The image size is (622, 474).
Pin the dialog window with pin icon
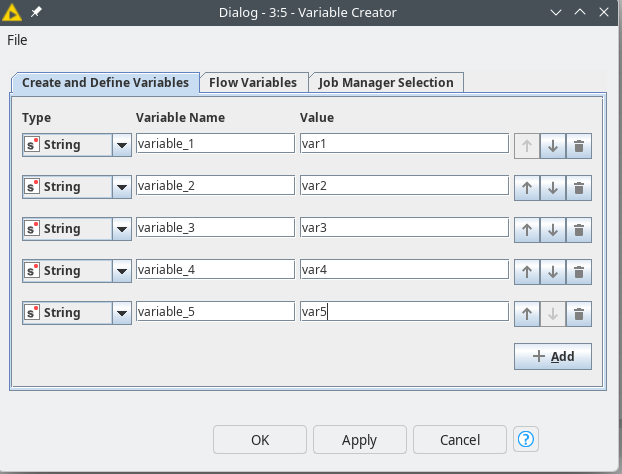point(37,12)
